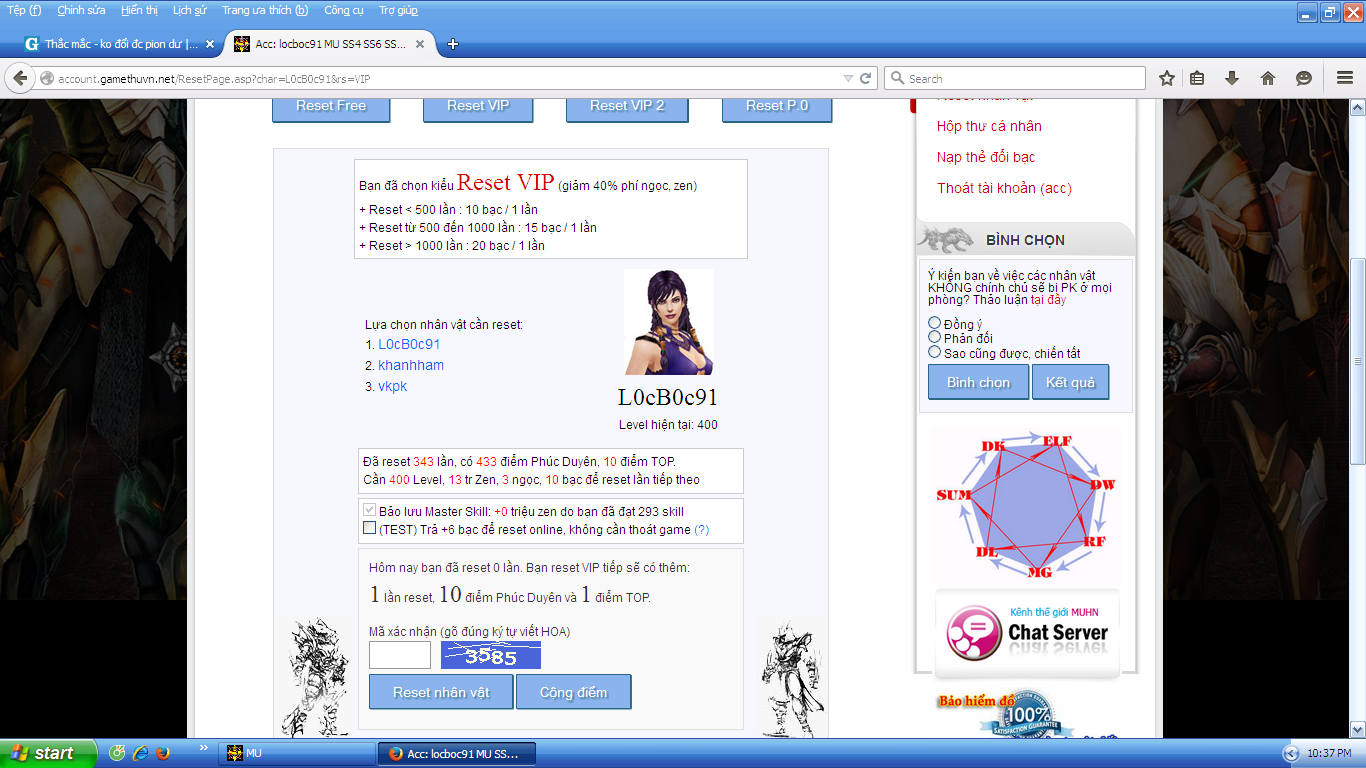Click the 3585 captcha image
Viewport: 1366px width, 768px height.
pyautogui.click(x=491, y=656)
